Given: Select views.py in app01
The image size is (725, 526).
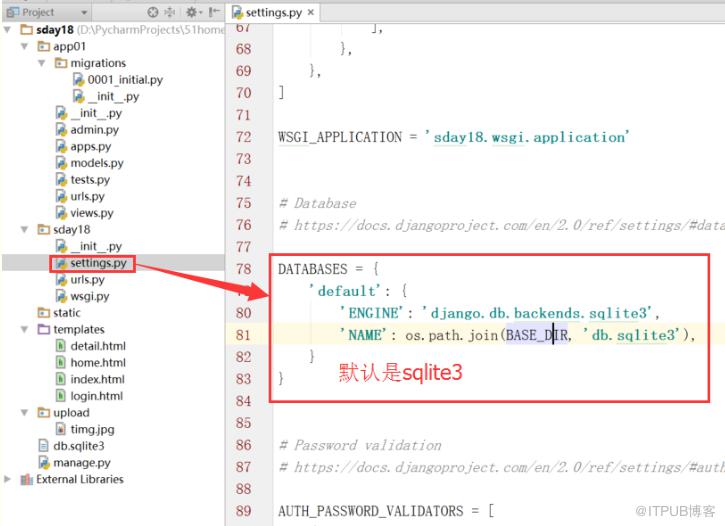Looking at the screenshot, I should tap(92, 213).
